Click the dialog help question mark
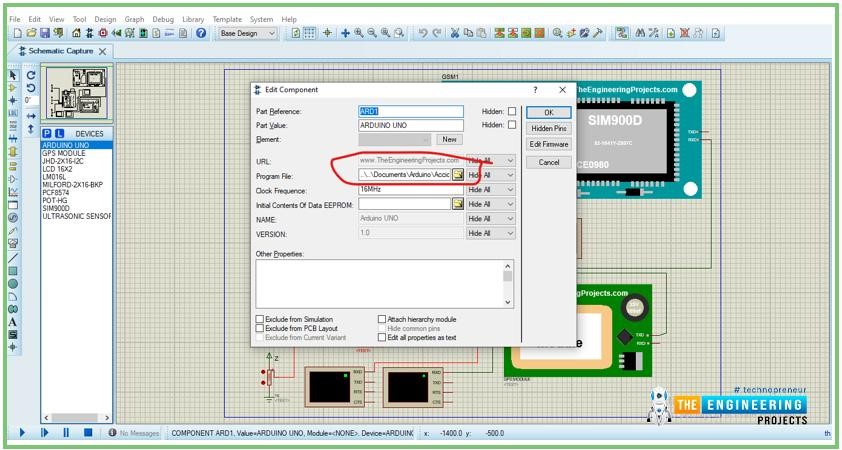The width and height of the screenshot is (842, 450). (535, 90)
